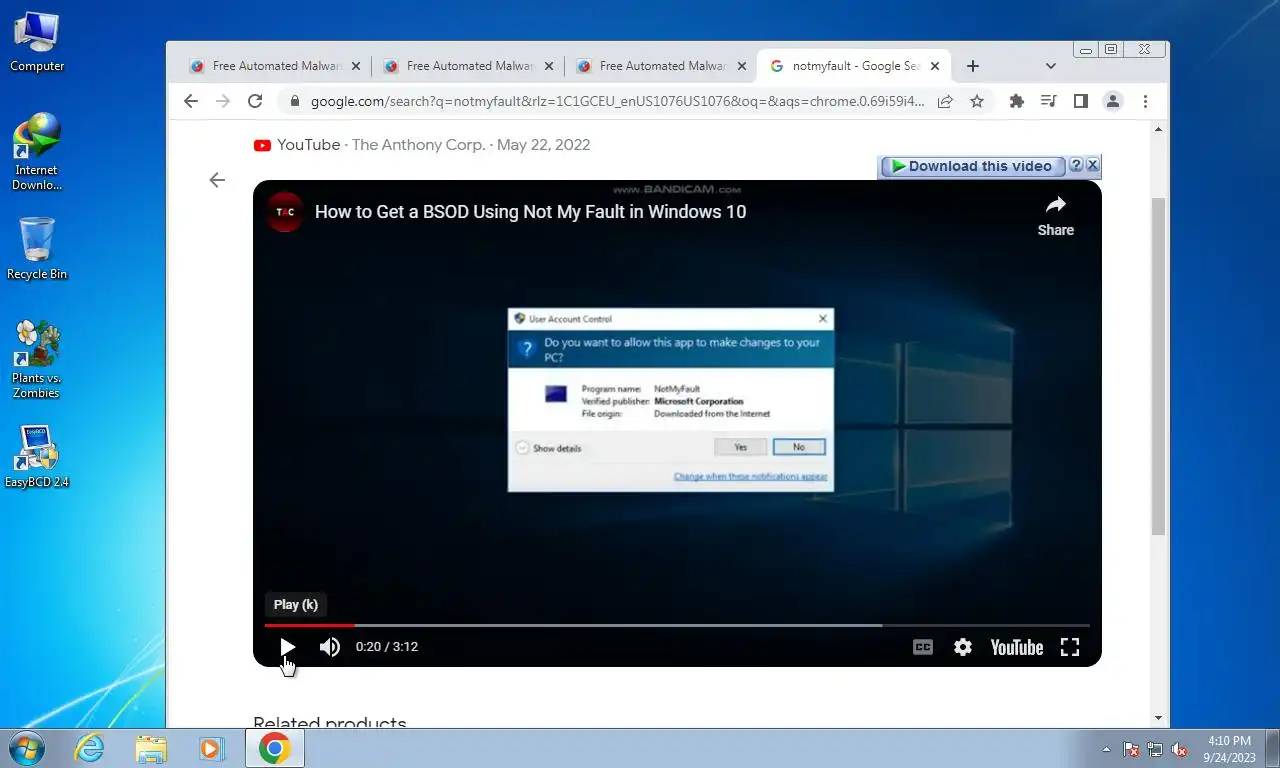Click the address bar URL
This screenshot has height=768, width=1280.
tap(617, 101)
